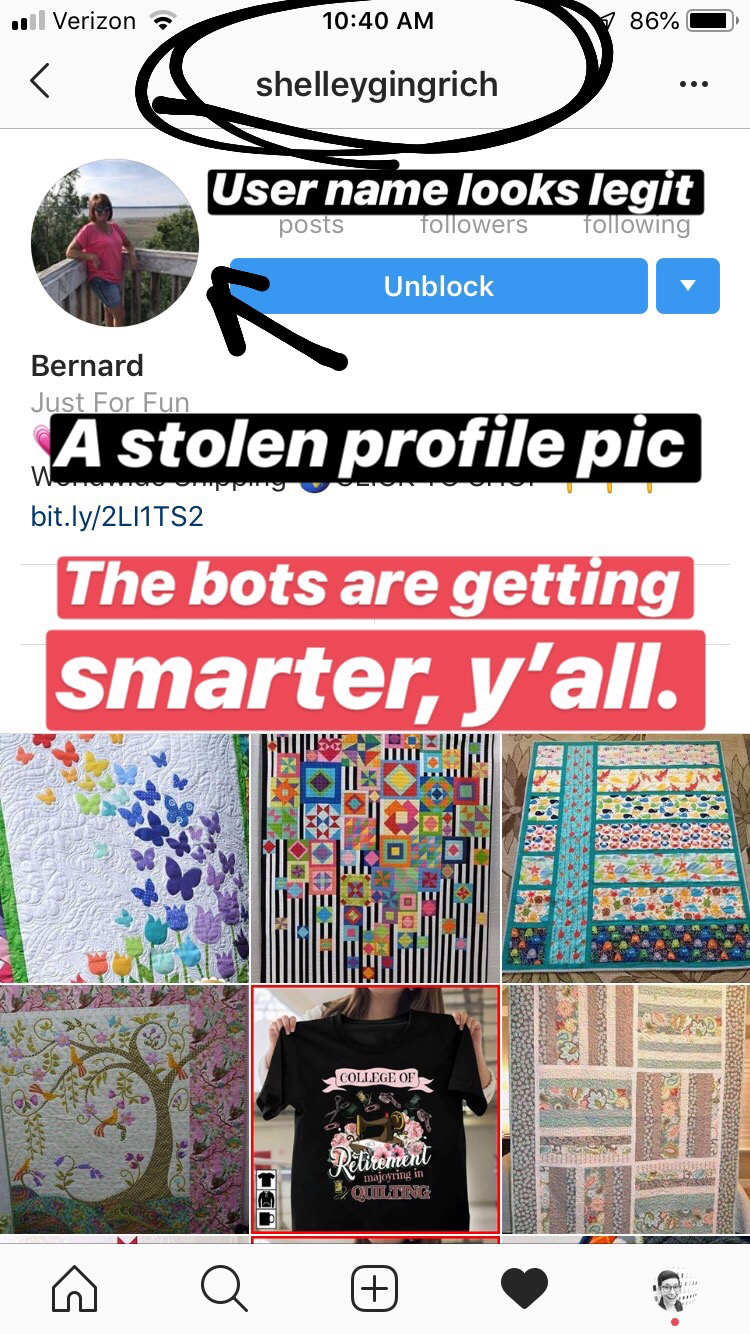This screenshot has height=1334, width=750.
Task: Tap the shelleygingrich username title
Action: pos(377,84)
